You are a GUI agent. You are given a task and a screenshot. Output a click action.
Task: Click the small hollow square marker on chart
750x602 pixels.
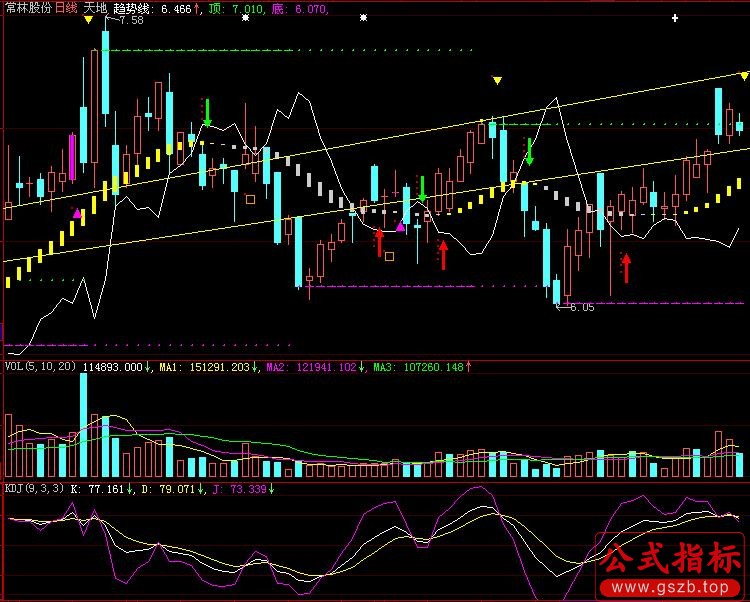(389, 256)
